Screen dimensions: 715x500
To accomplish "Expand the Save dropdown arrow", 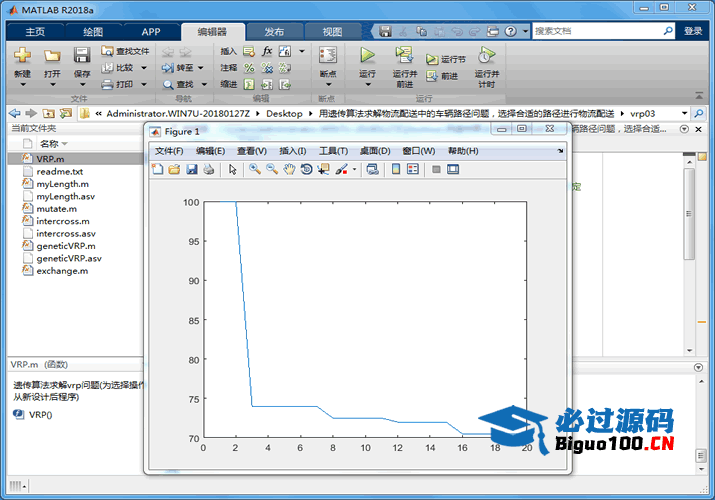I will point(82,84).
